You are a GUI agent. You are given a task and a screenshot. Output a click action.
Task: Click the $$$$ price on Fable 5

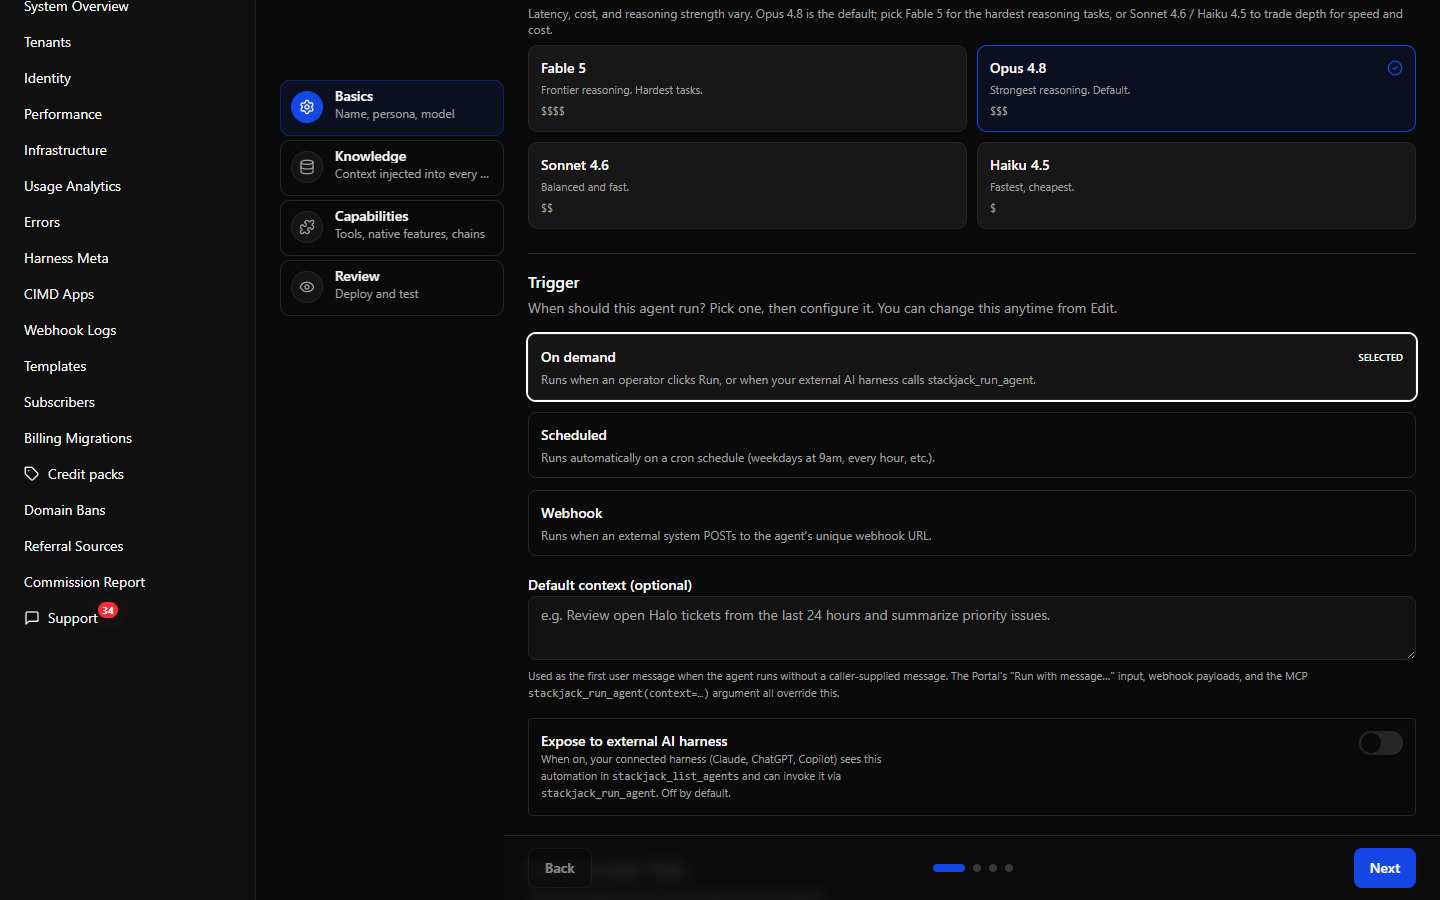pyautogui.click(x=553, y=111)
